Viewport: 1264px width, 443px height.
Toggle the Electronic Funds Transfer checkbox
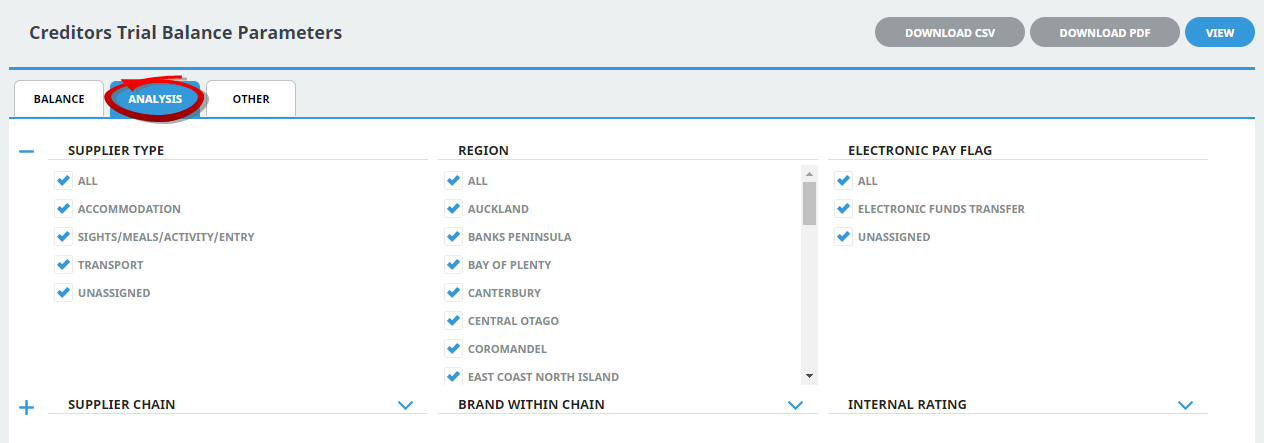[x=844, y=209]
